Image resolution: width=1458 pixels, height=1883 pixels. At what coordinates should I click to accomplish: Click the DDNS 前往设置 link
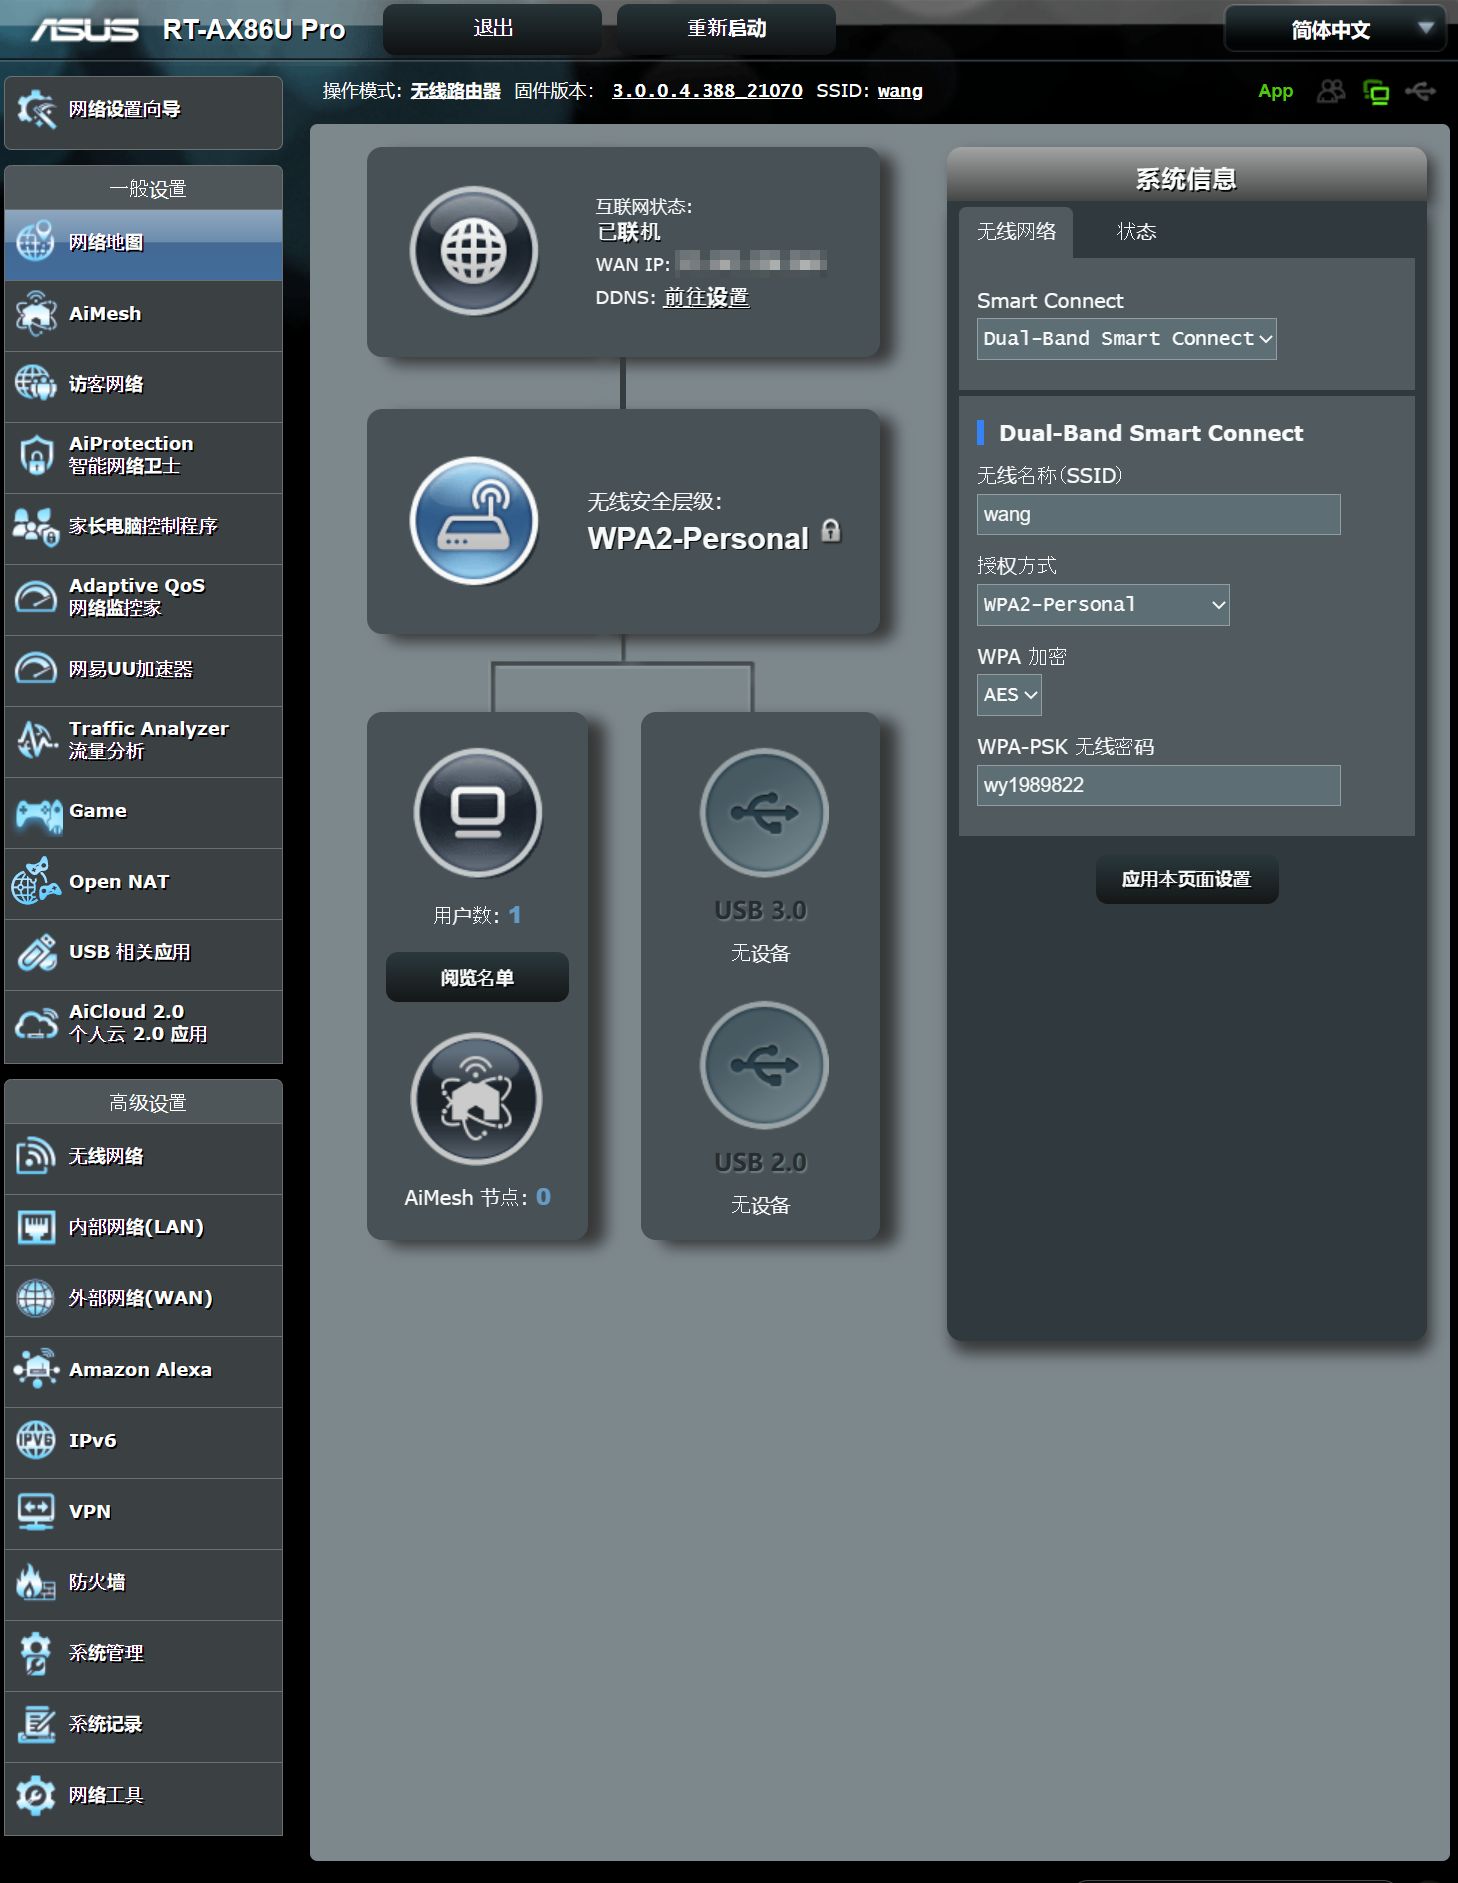click(706, 297)
